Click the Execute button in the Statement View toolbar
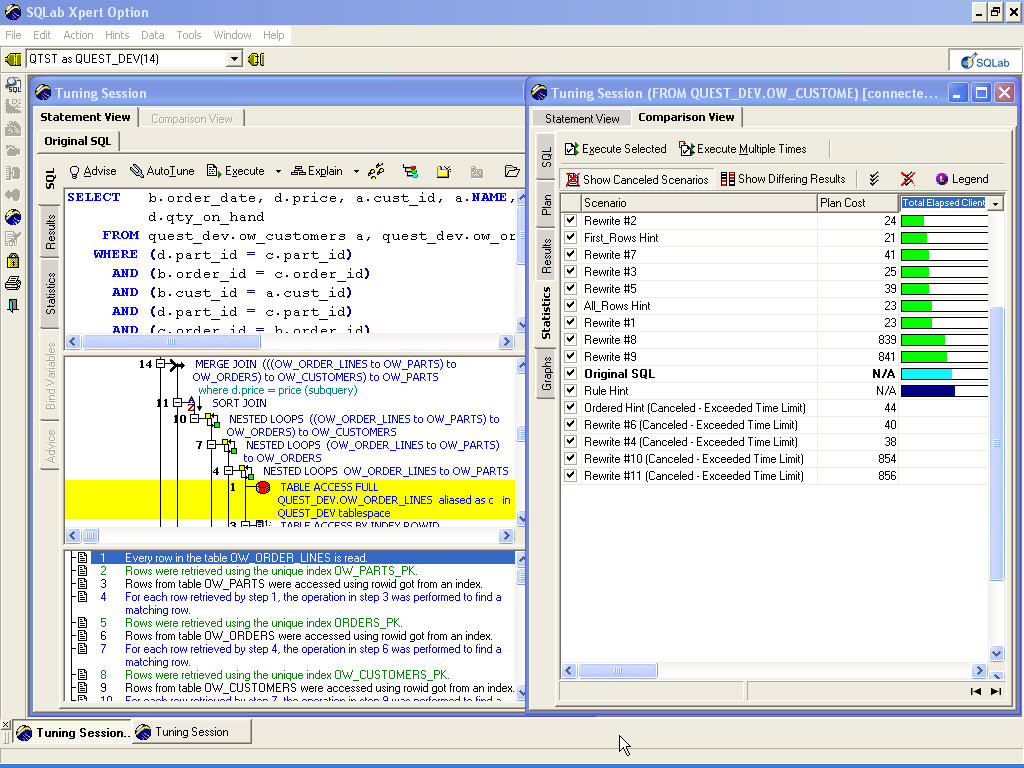 click(236, 171)
